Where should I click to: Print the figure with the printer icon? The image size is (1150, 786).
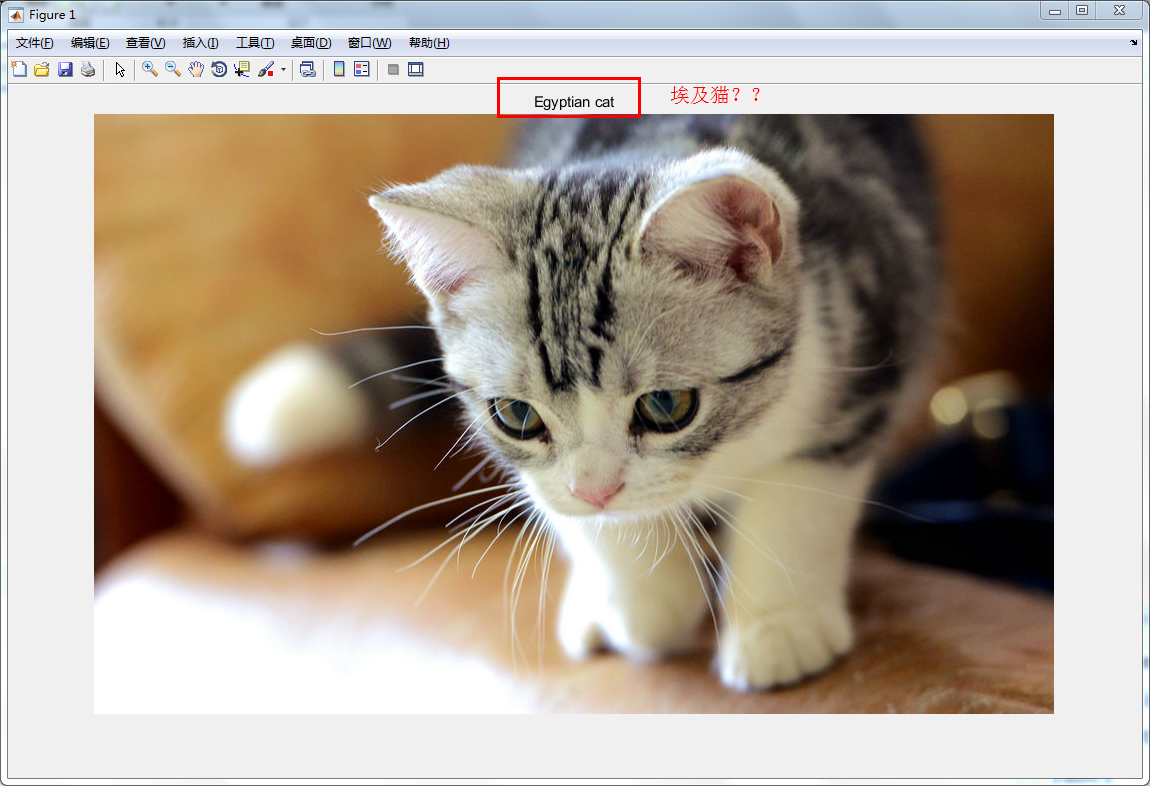88,69
